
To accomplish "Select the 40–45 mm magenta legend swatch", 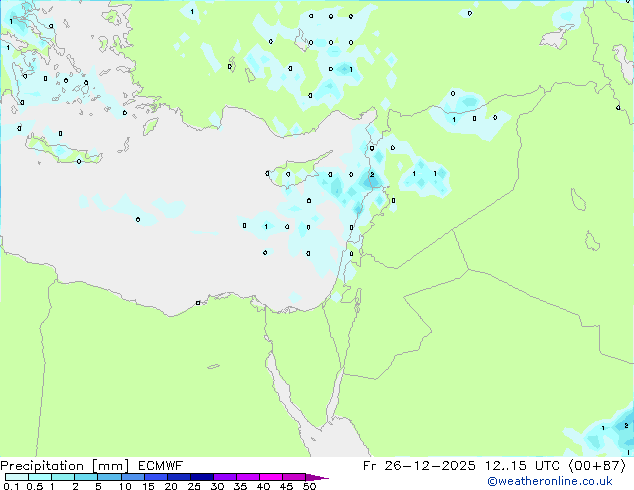I will [x=271, y=477].
